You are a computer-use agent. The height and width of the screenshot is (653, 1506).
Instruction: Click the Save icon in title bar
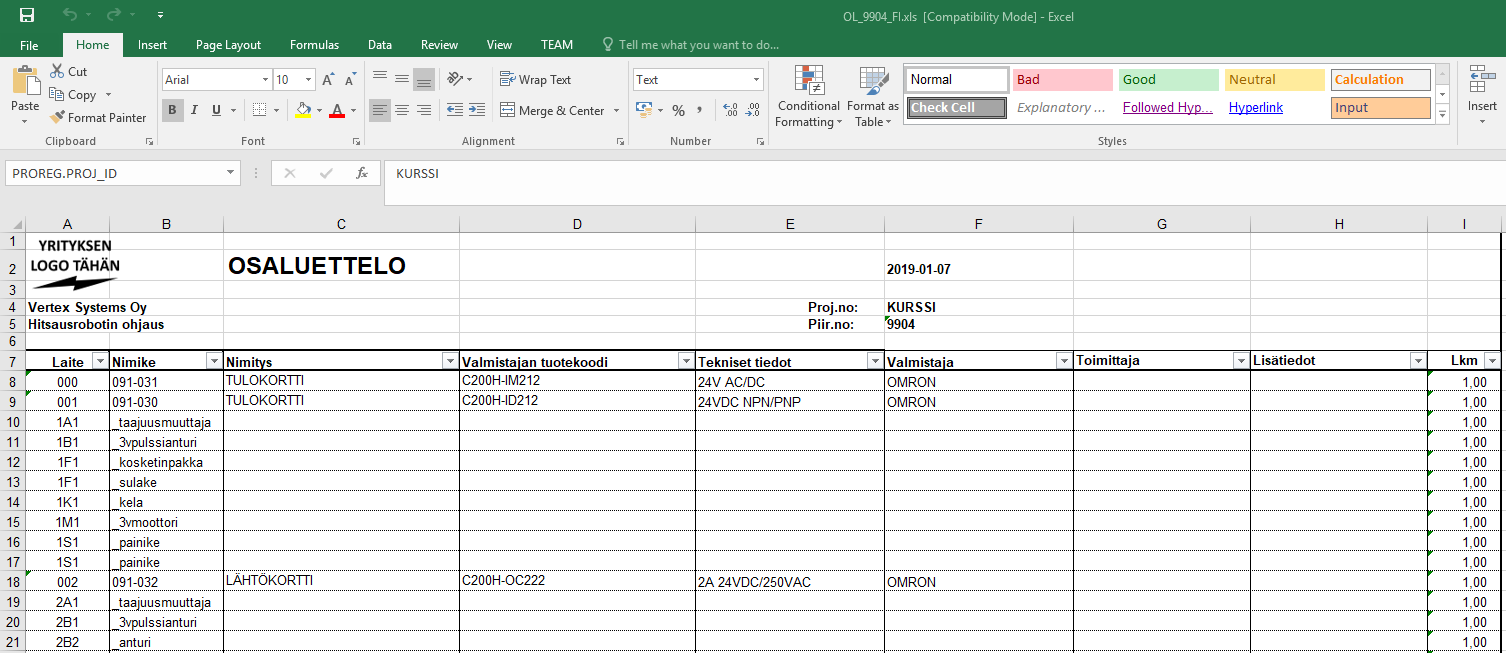(27, 15)
